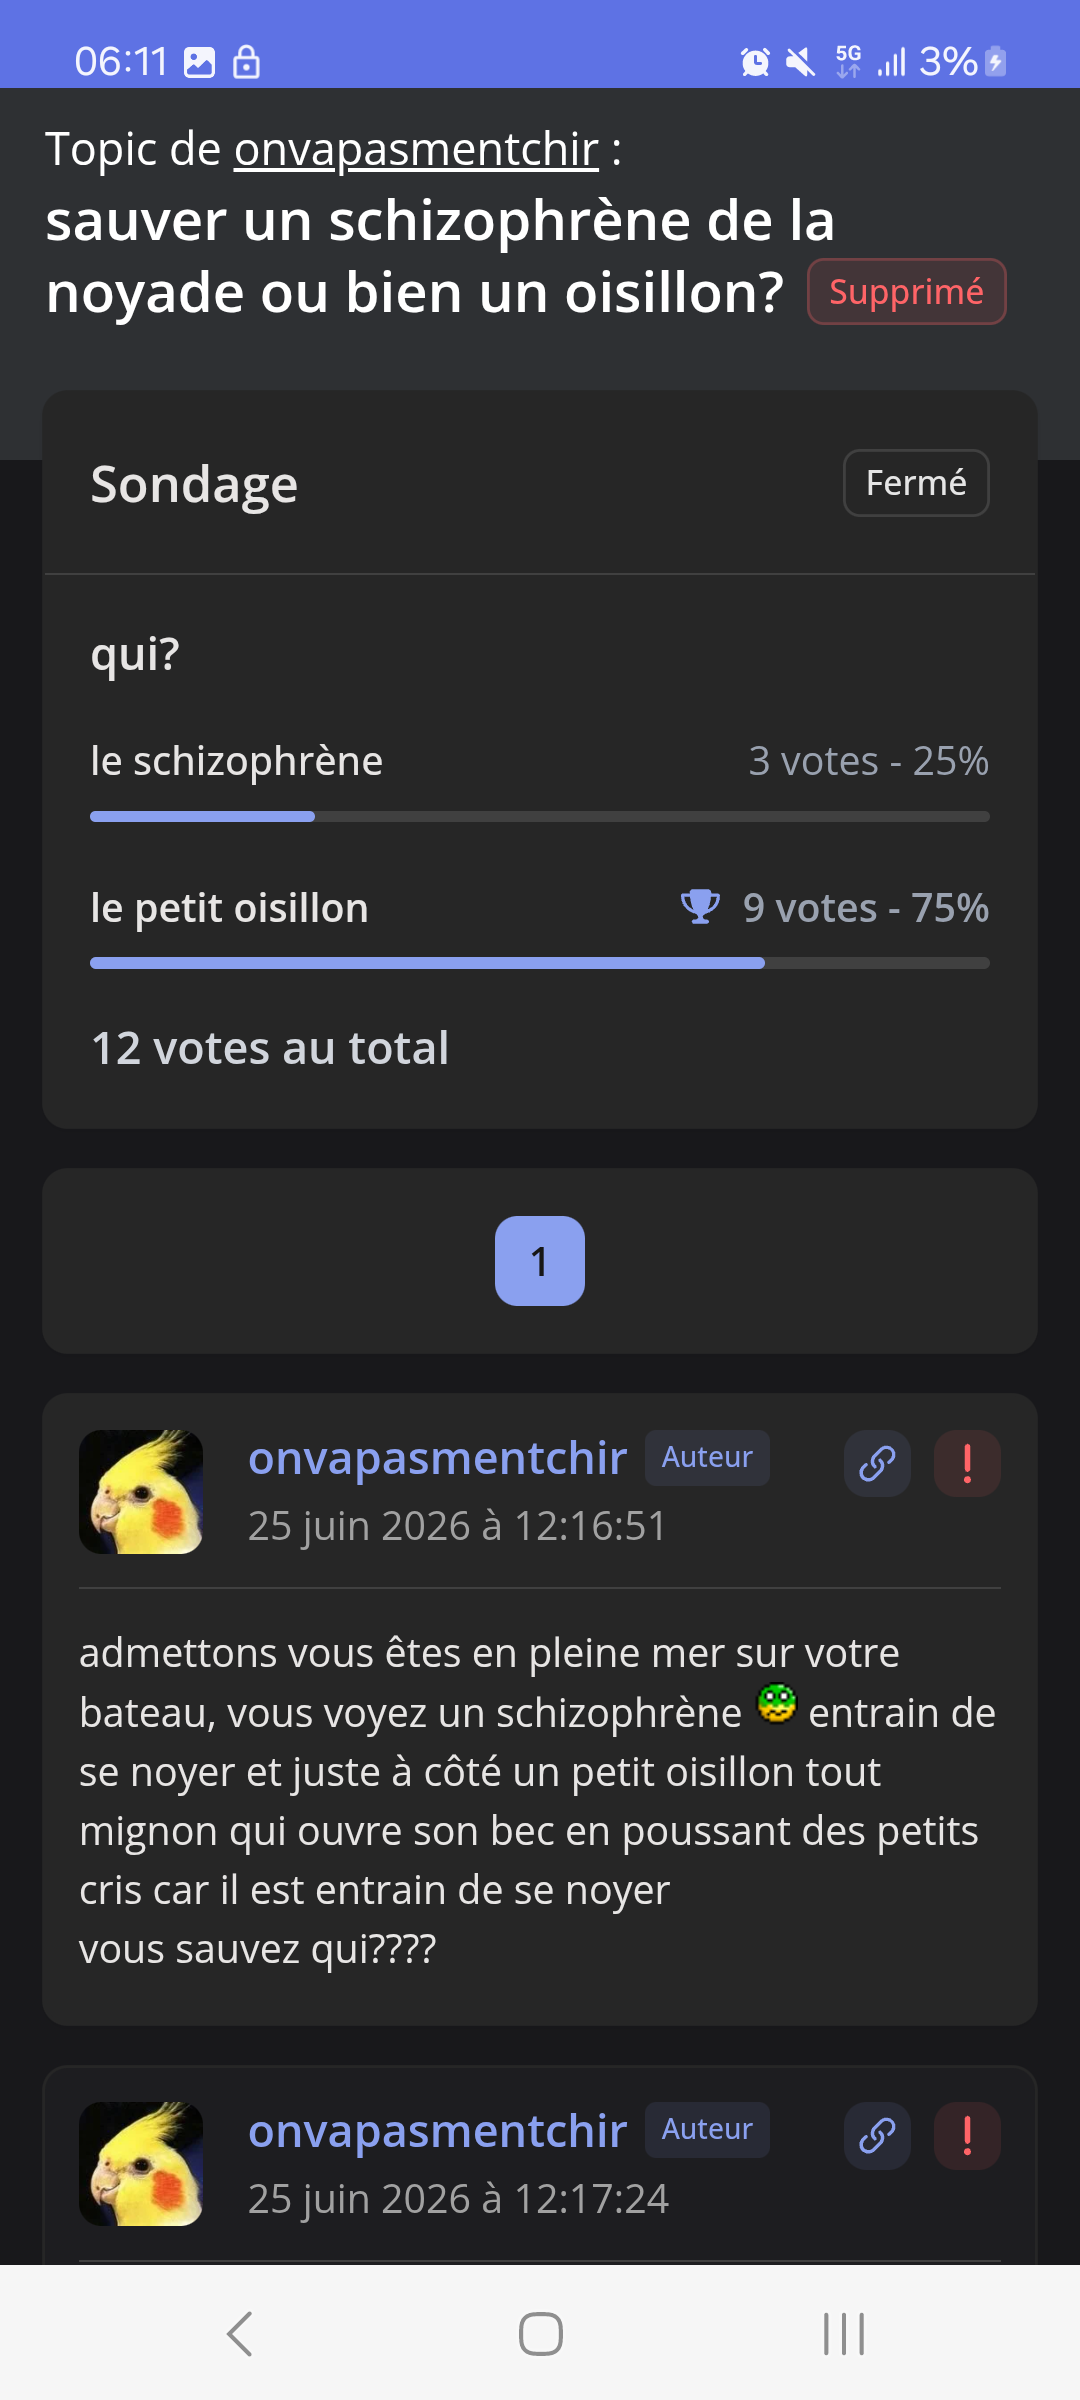Tap the second post's cockatiel avatar

(141, 2164)
